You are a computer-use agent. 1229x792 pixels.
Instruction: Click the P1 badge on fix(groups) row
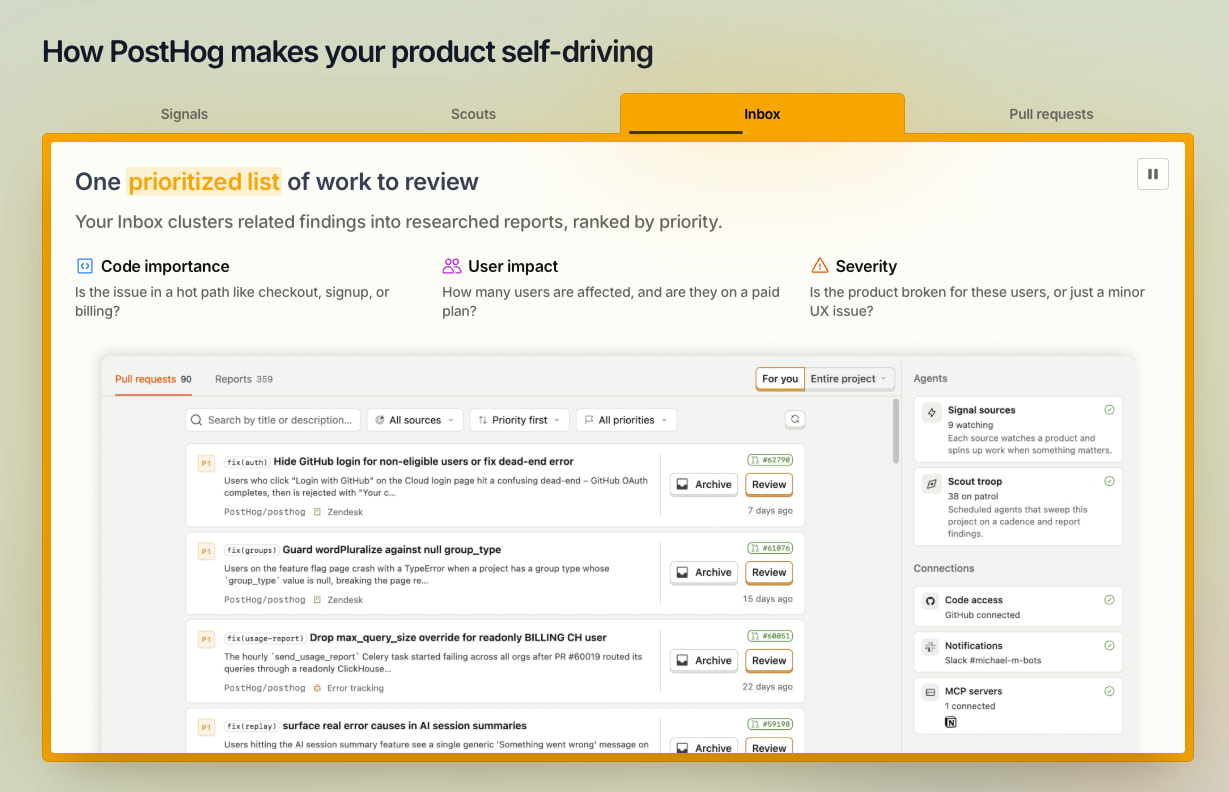click(206, 551)
